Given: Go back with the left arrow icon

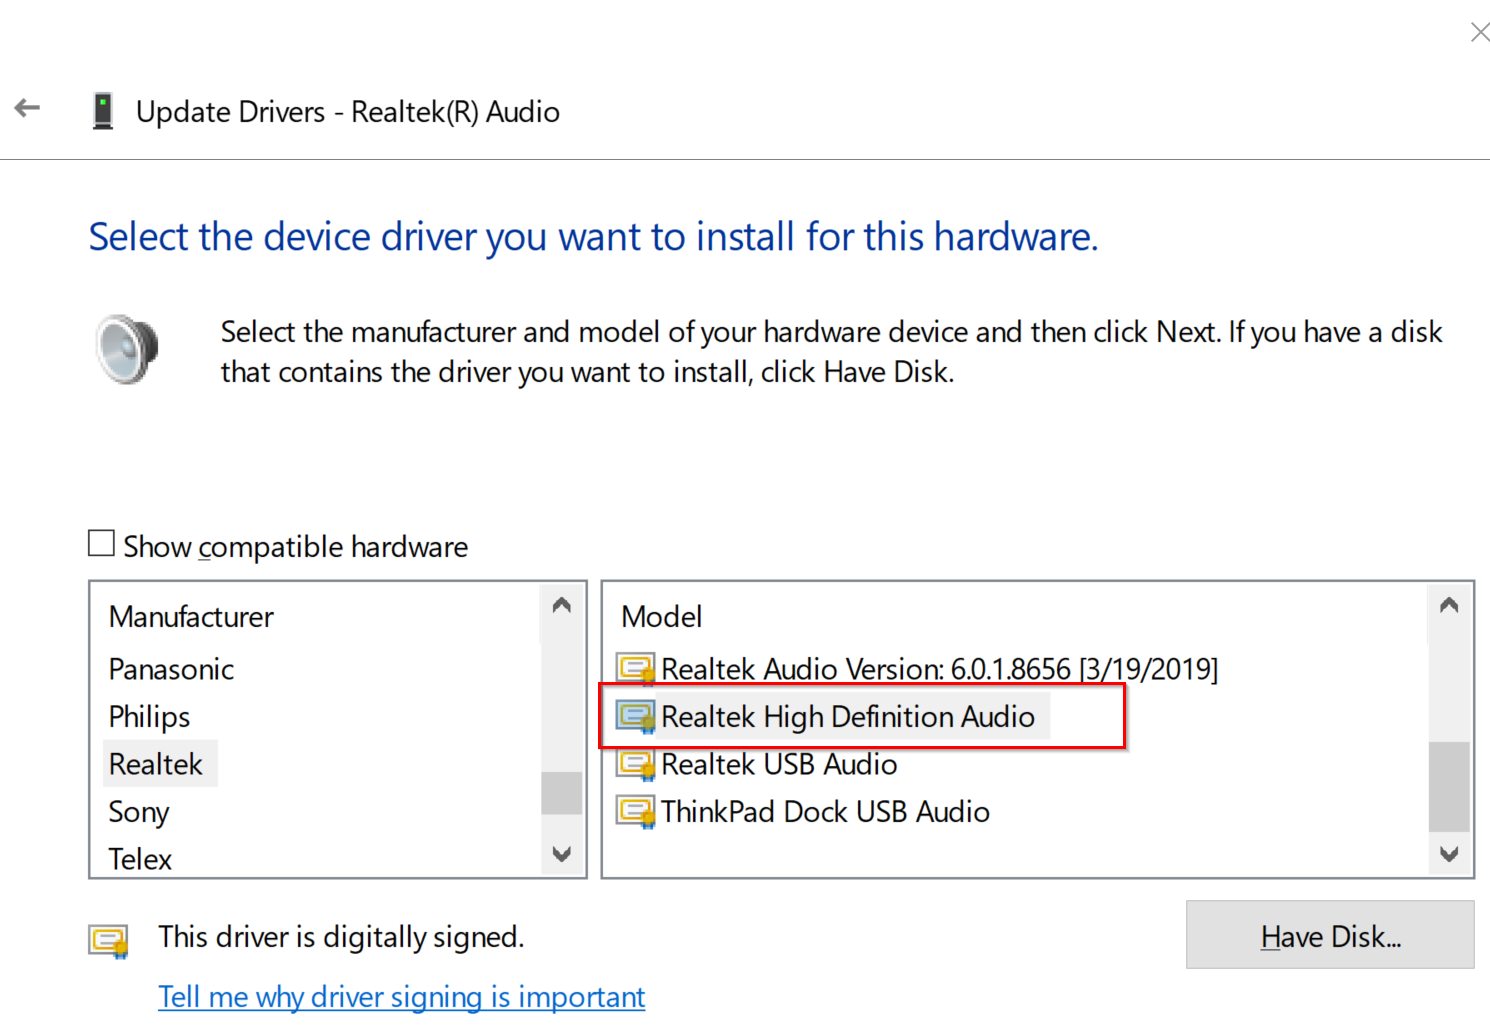Looking at the screenshot, I should click(27, 108).
